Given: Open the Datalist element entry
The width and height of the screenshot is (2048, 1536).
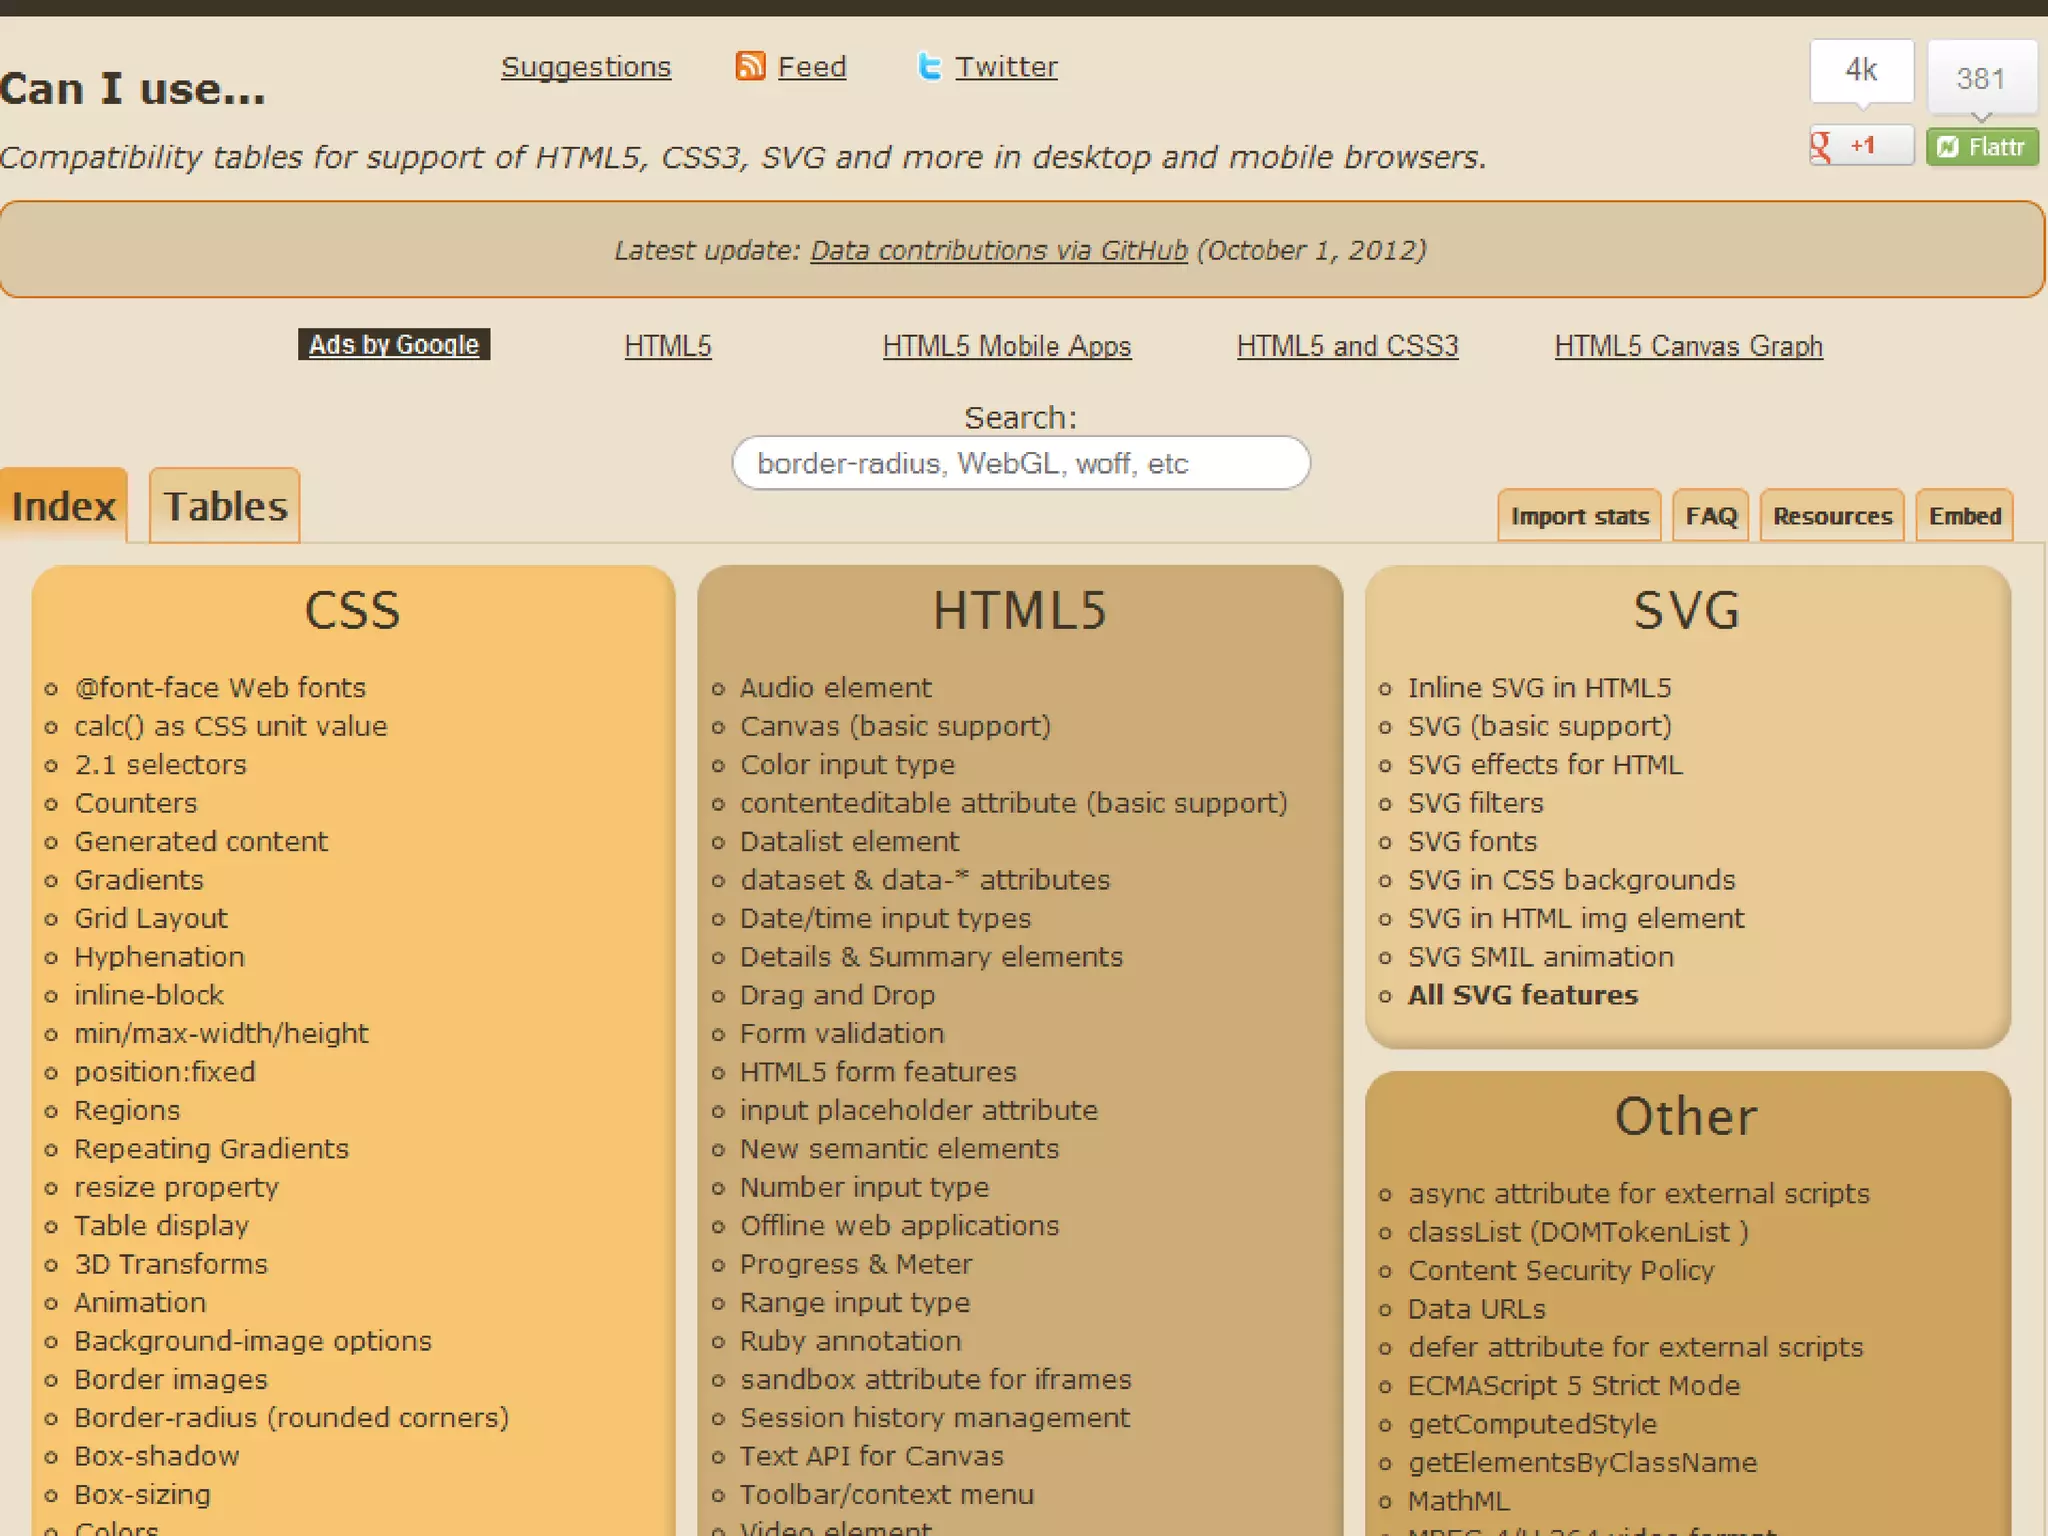Looking at the screenshot, I should click(x=850, y=842).
